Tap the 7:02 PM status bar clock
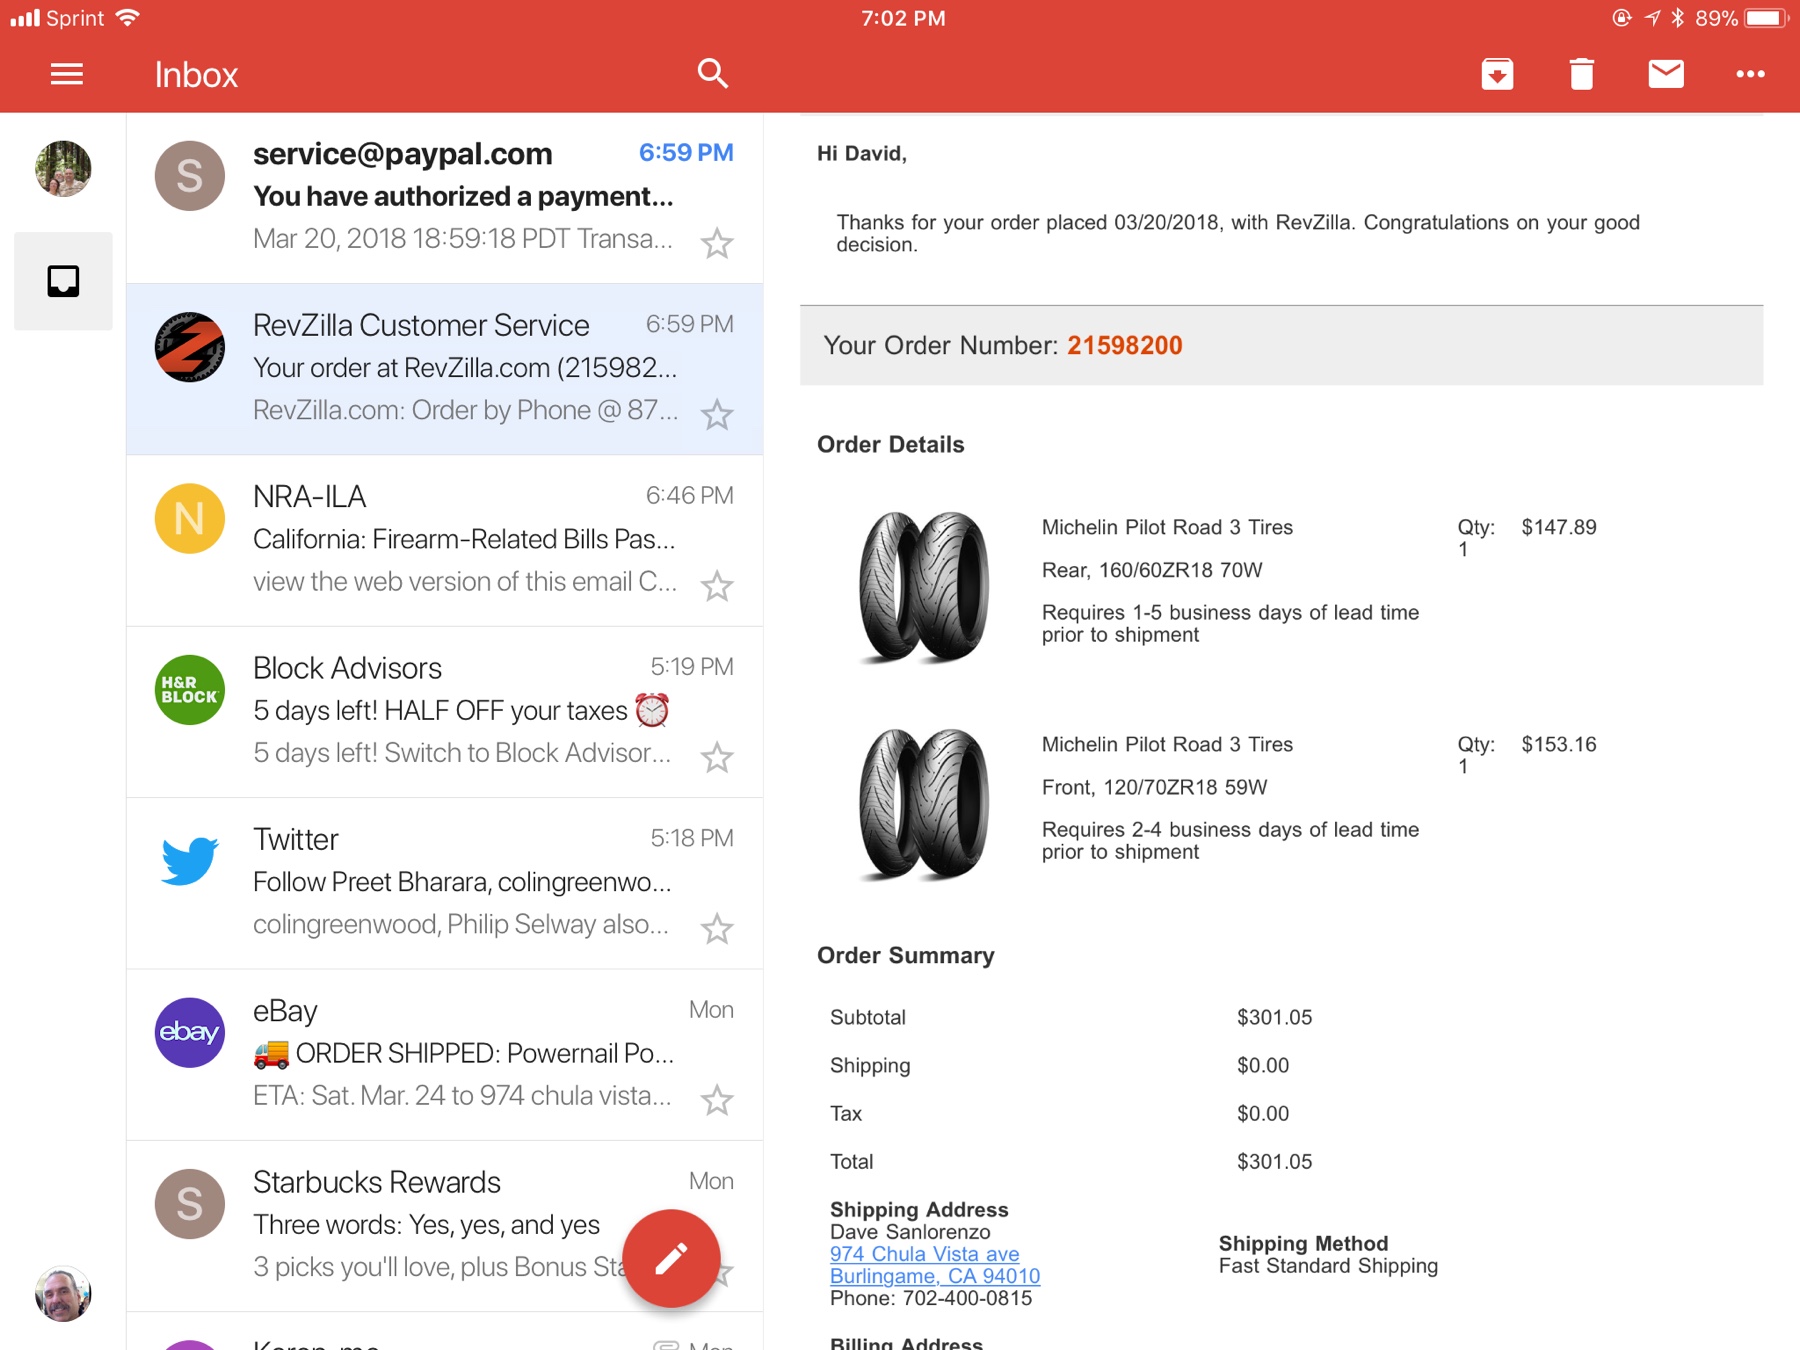This screenshot has width=1800, height=1350. coord(903,18)
